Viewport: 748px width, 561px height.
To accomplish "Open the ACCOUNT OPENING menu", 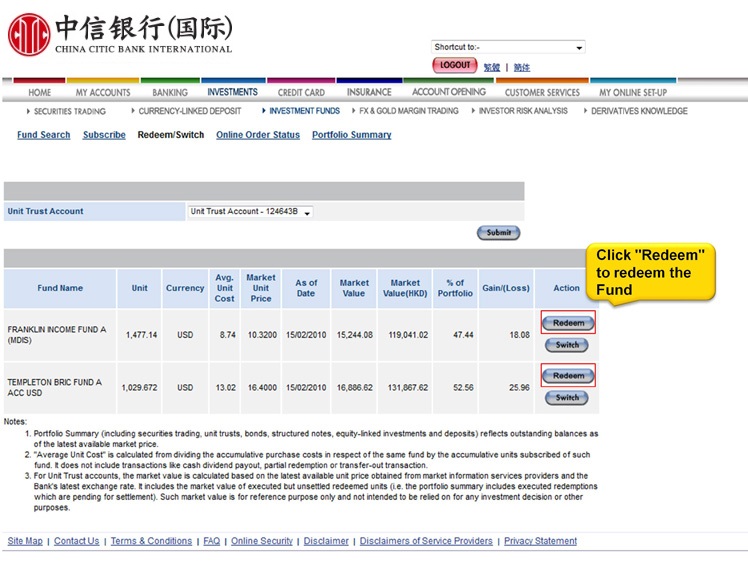I will tap(449, 92).
